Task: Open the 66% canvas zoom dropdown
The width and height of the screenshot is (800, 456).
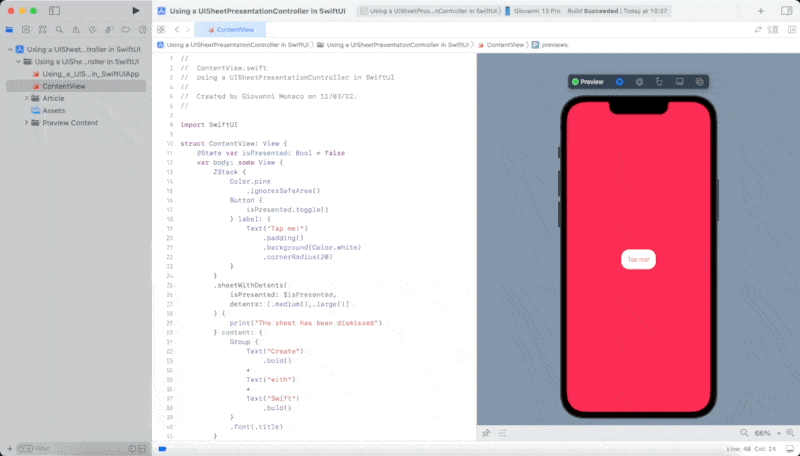Action: point(766,433)
